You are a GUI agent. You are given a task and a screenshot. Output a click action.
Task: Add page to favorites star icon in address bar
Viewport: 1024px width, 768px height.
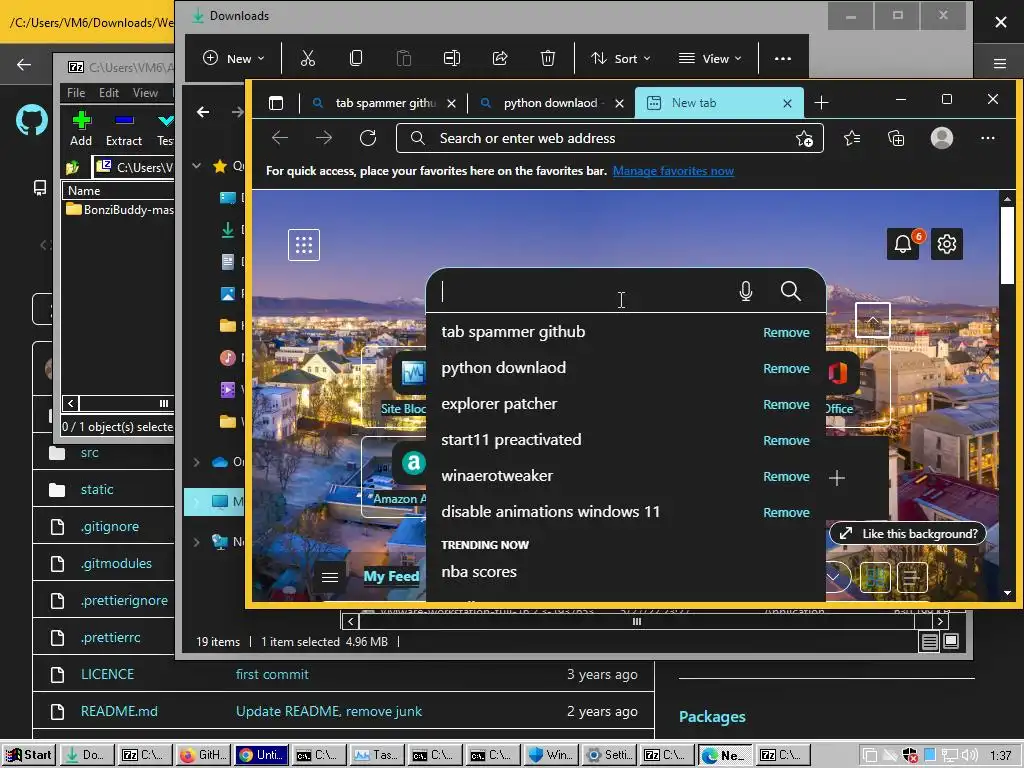pos(804,138)
